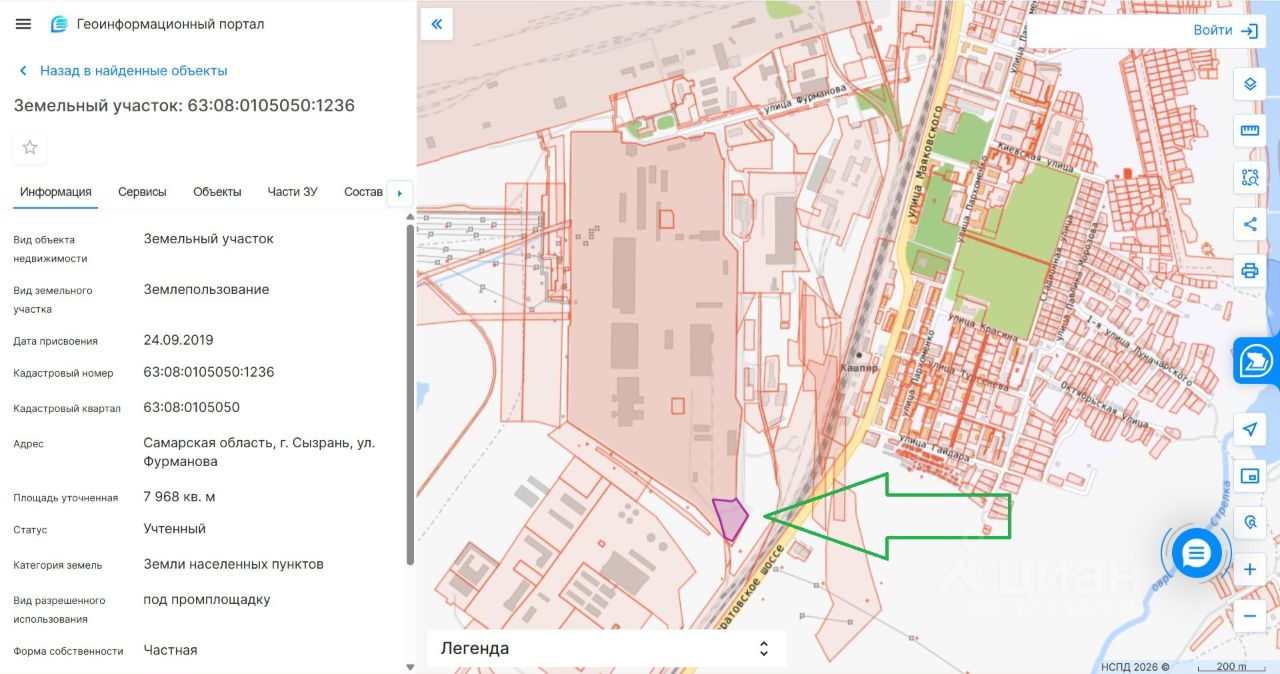Screen dimensions: 1280x674
Task: Click the location search tool icon
Action: 1249,522
